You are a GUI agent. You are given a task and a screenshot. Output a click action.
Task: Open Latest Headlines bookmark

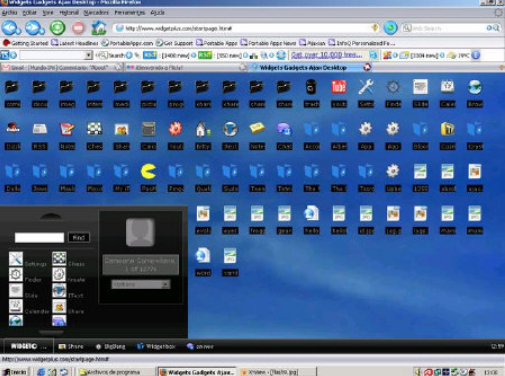tap(75, 43)
